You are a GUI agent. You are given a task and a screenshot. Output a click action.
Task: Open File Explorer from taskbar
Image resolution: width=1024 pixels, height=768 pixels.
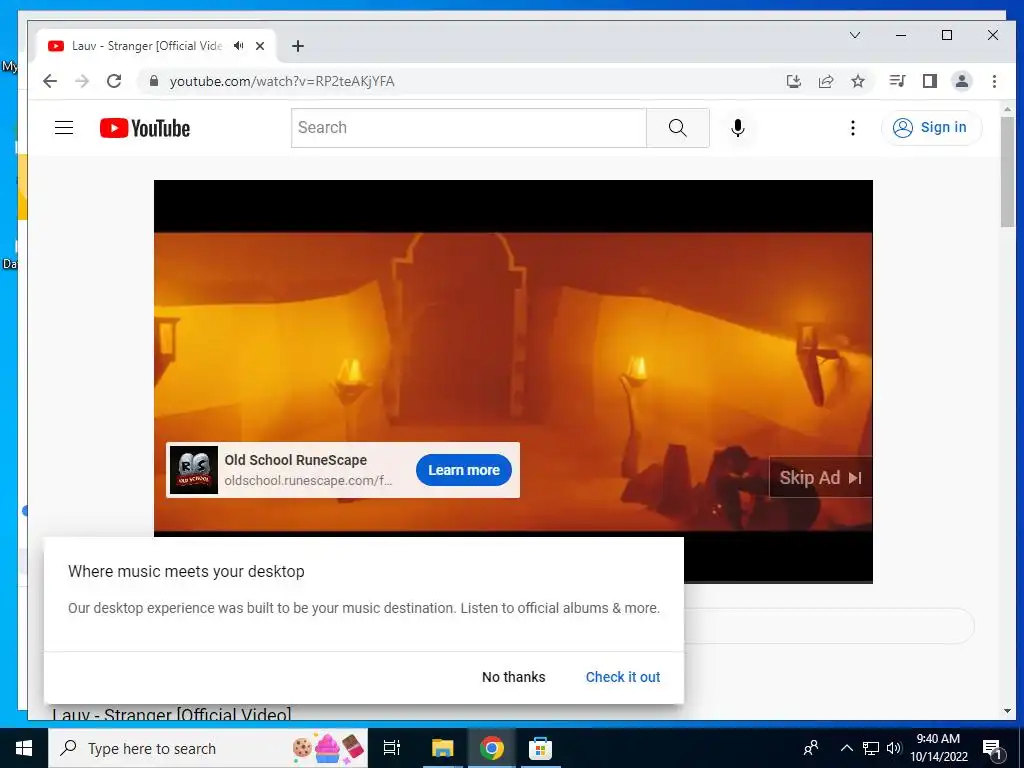pyautogui.click(x=442, y=748)
